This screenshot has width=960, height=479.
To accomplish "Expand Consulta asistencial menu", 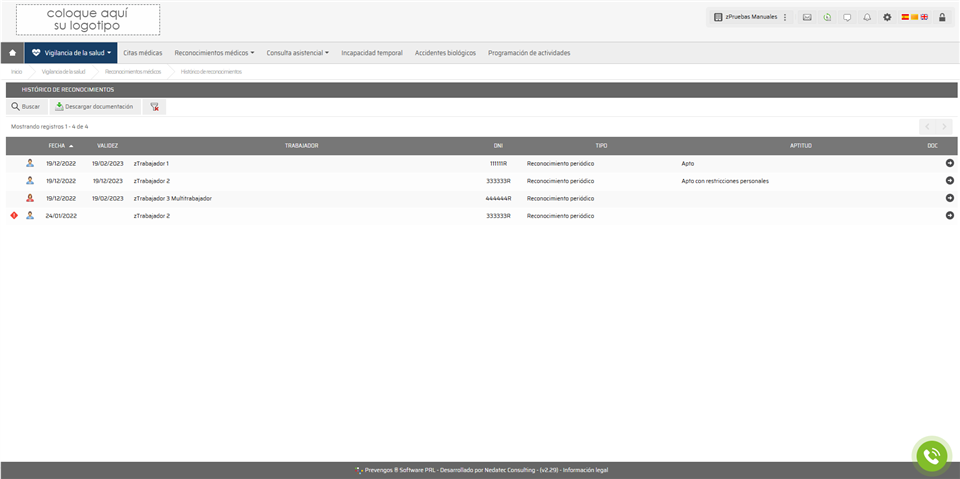I will coord(297,53).
